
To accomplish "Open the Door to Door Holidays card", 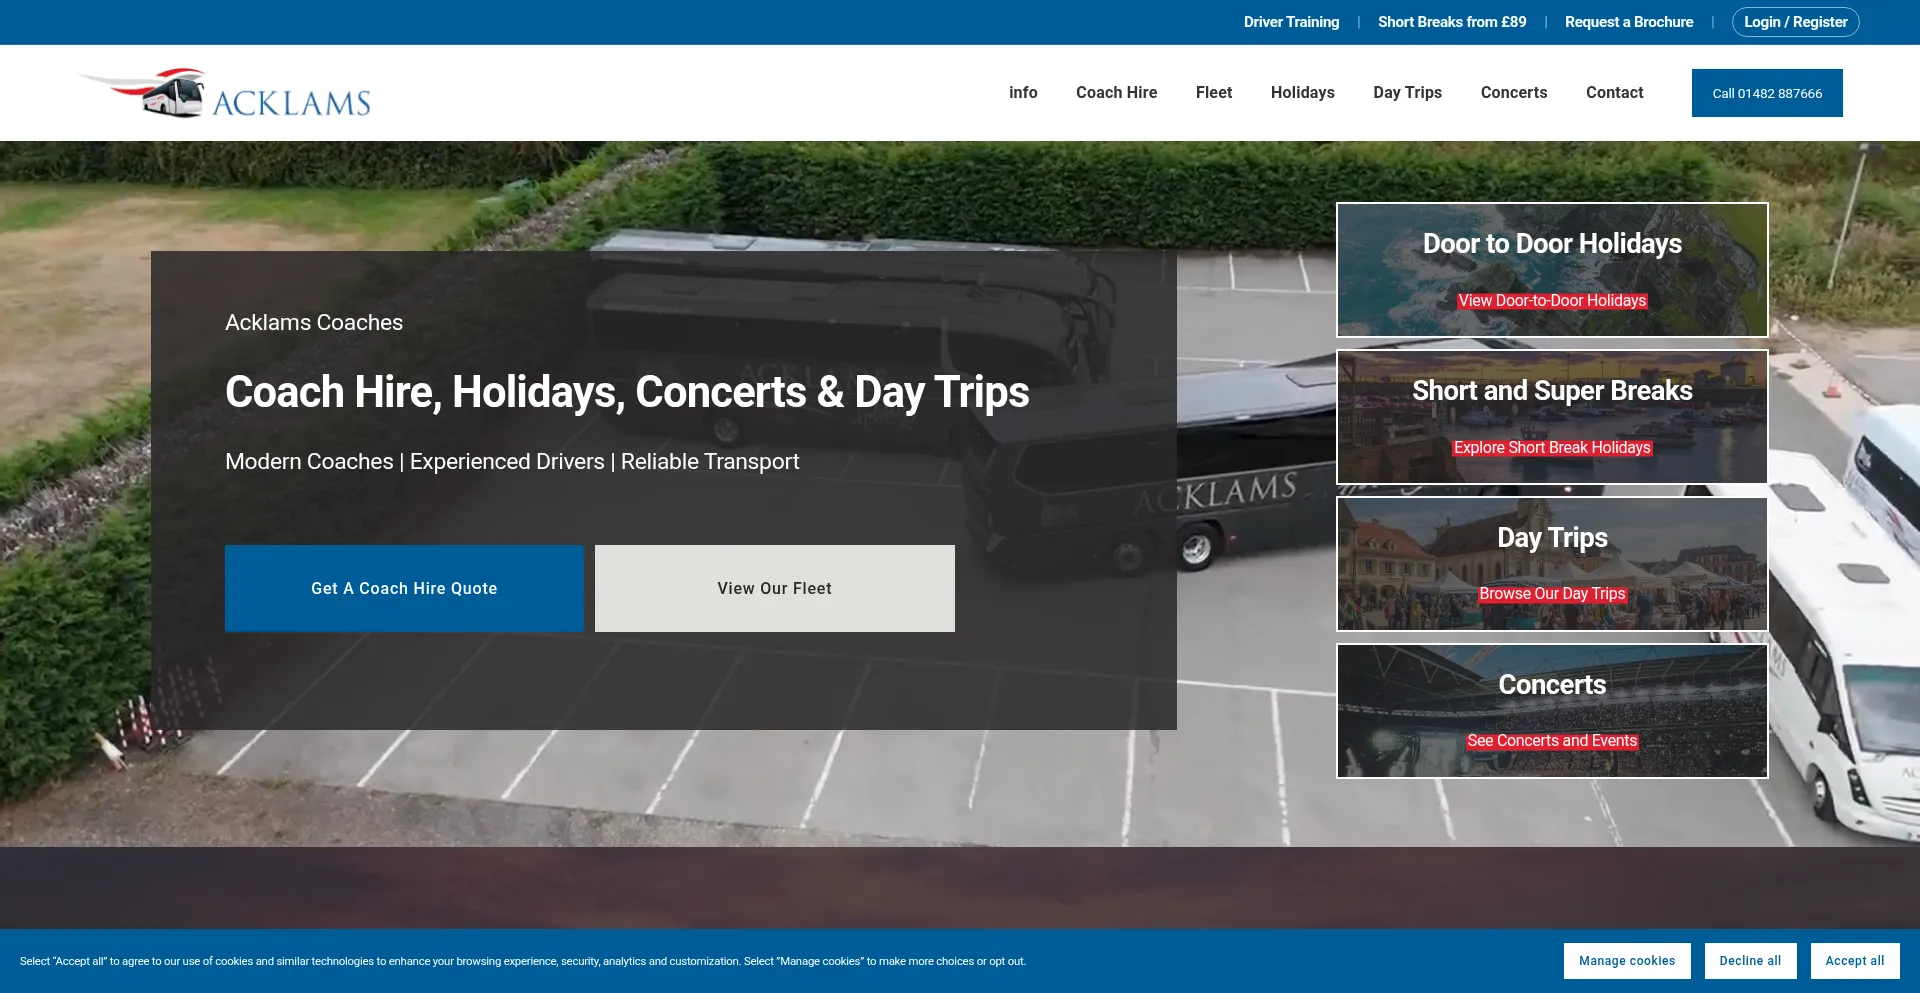I will pyautogui.click(x=1552, y=269).
